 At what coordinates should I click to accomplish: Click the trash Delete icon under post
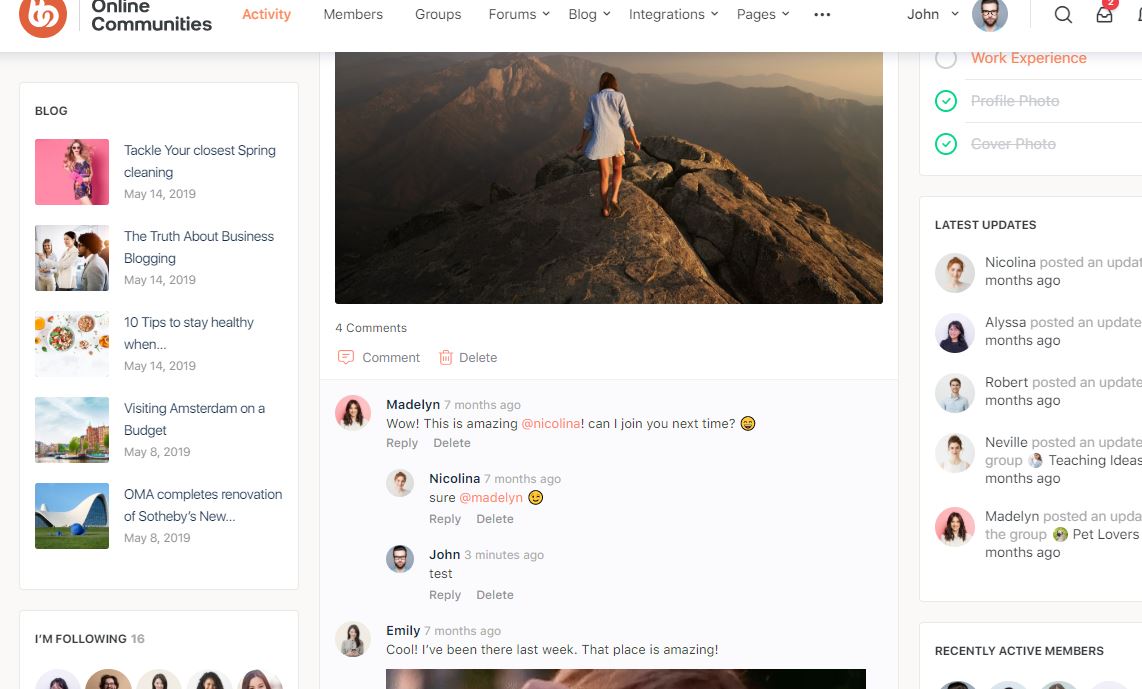[446, 358]
